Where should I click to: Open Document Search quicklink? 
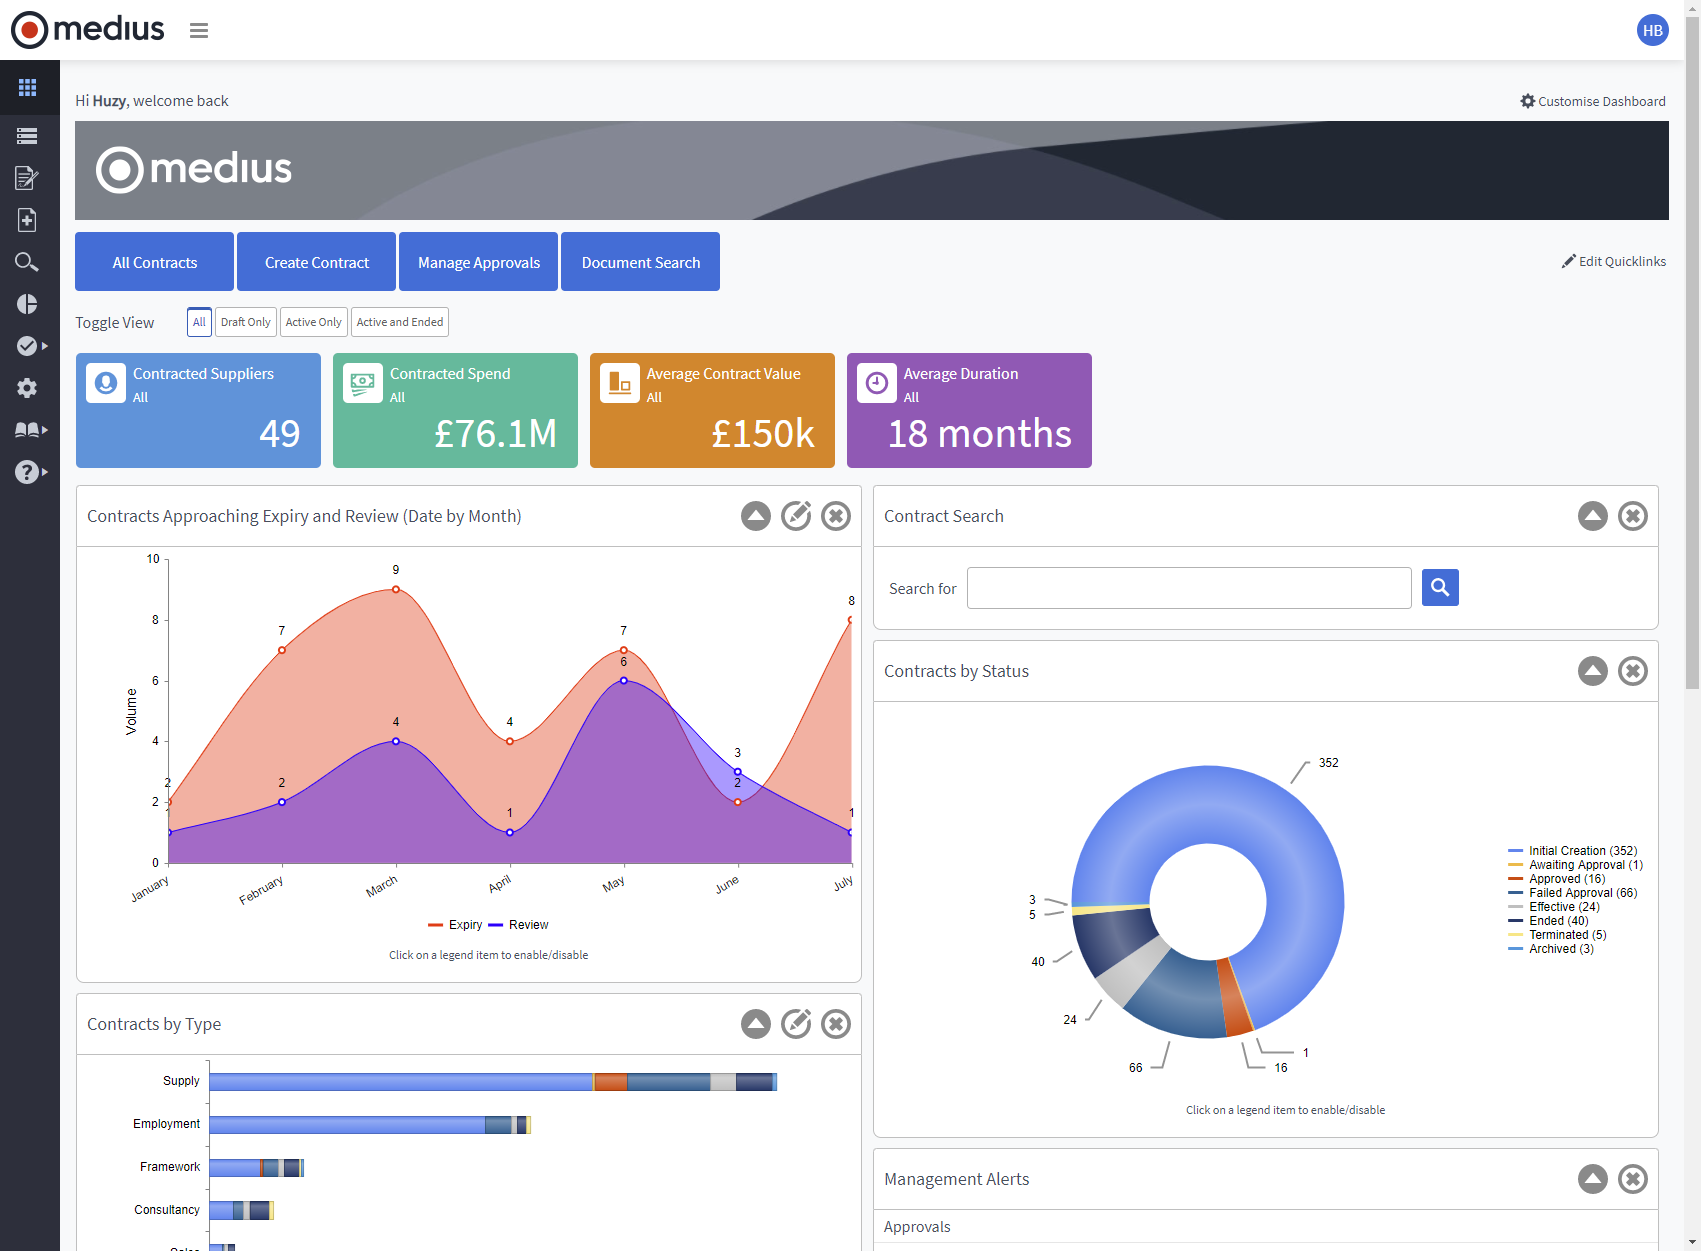641,262
